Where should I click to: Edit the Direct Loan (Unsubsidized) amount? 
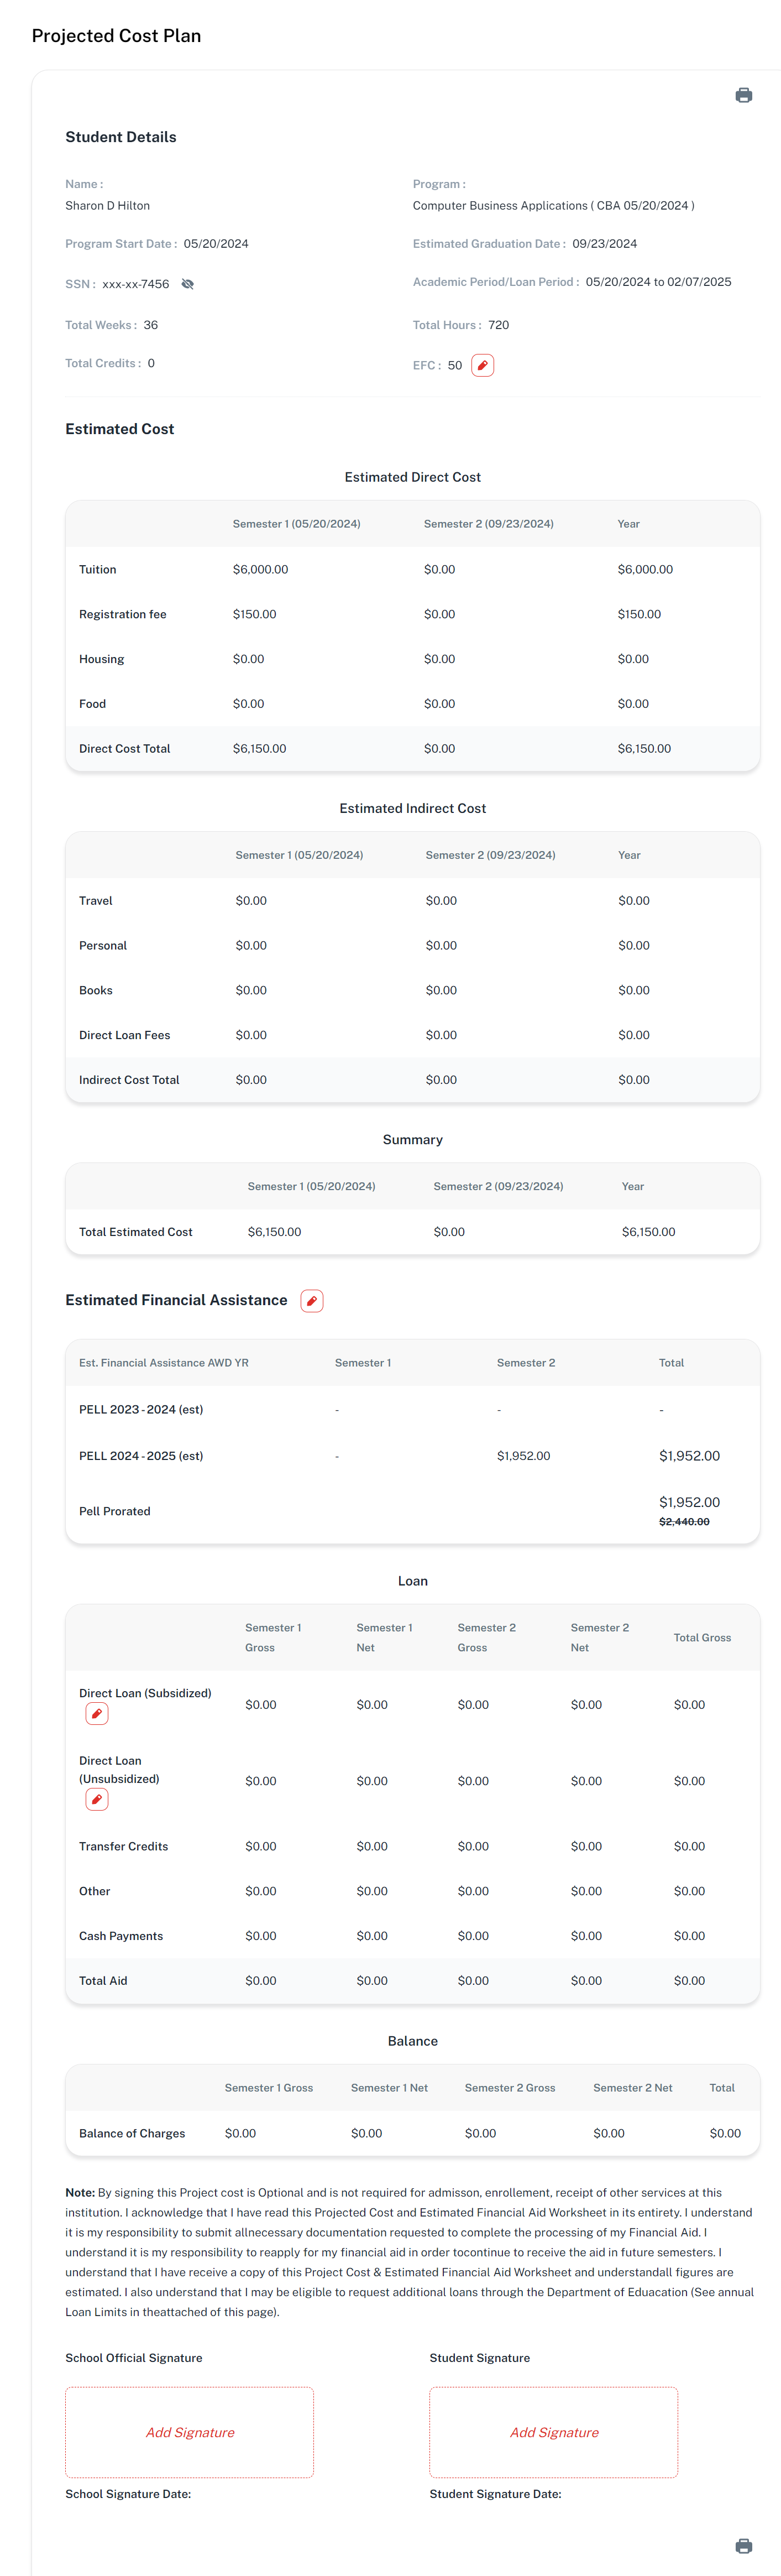[97, 1799]
